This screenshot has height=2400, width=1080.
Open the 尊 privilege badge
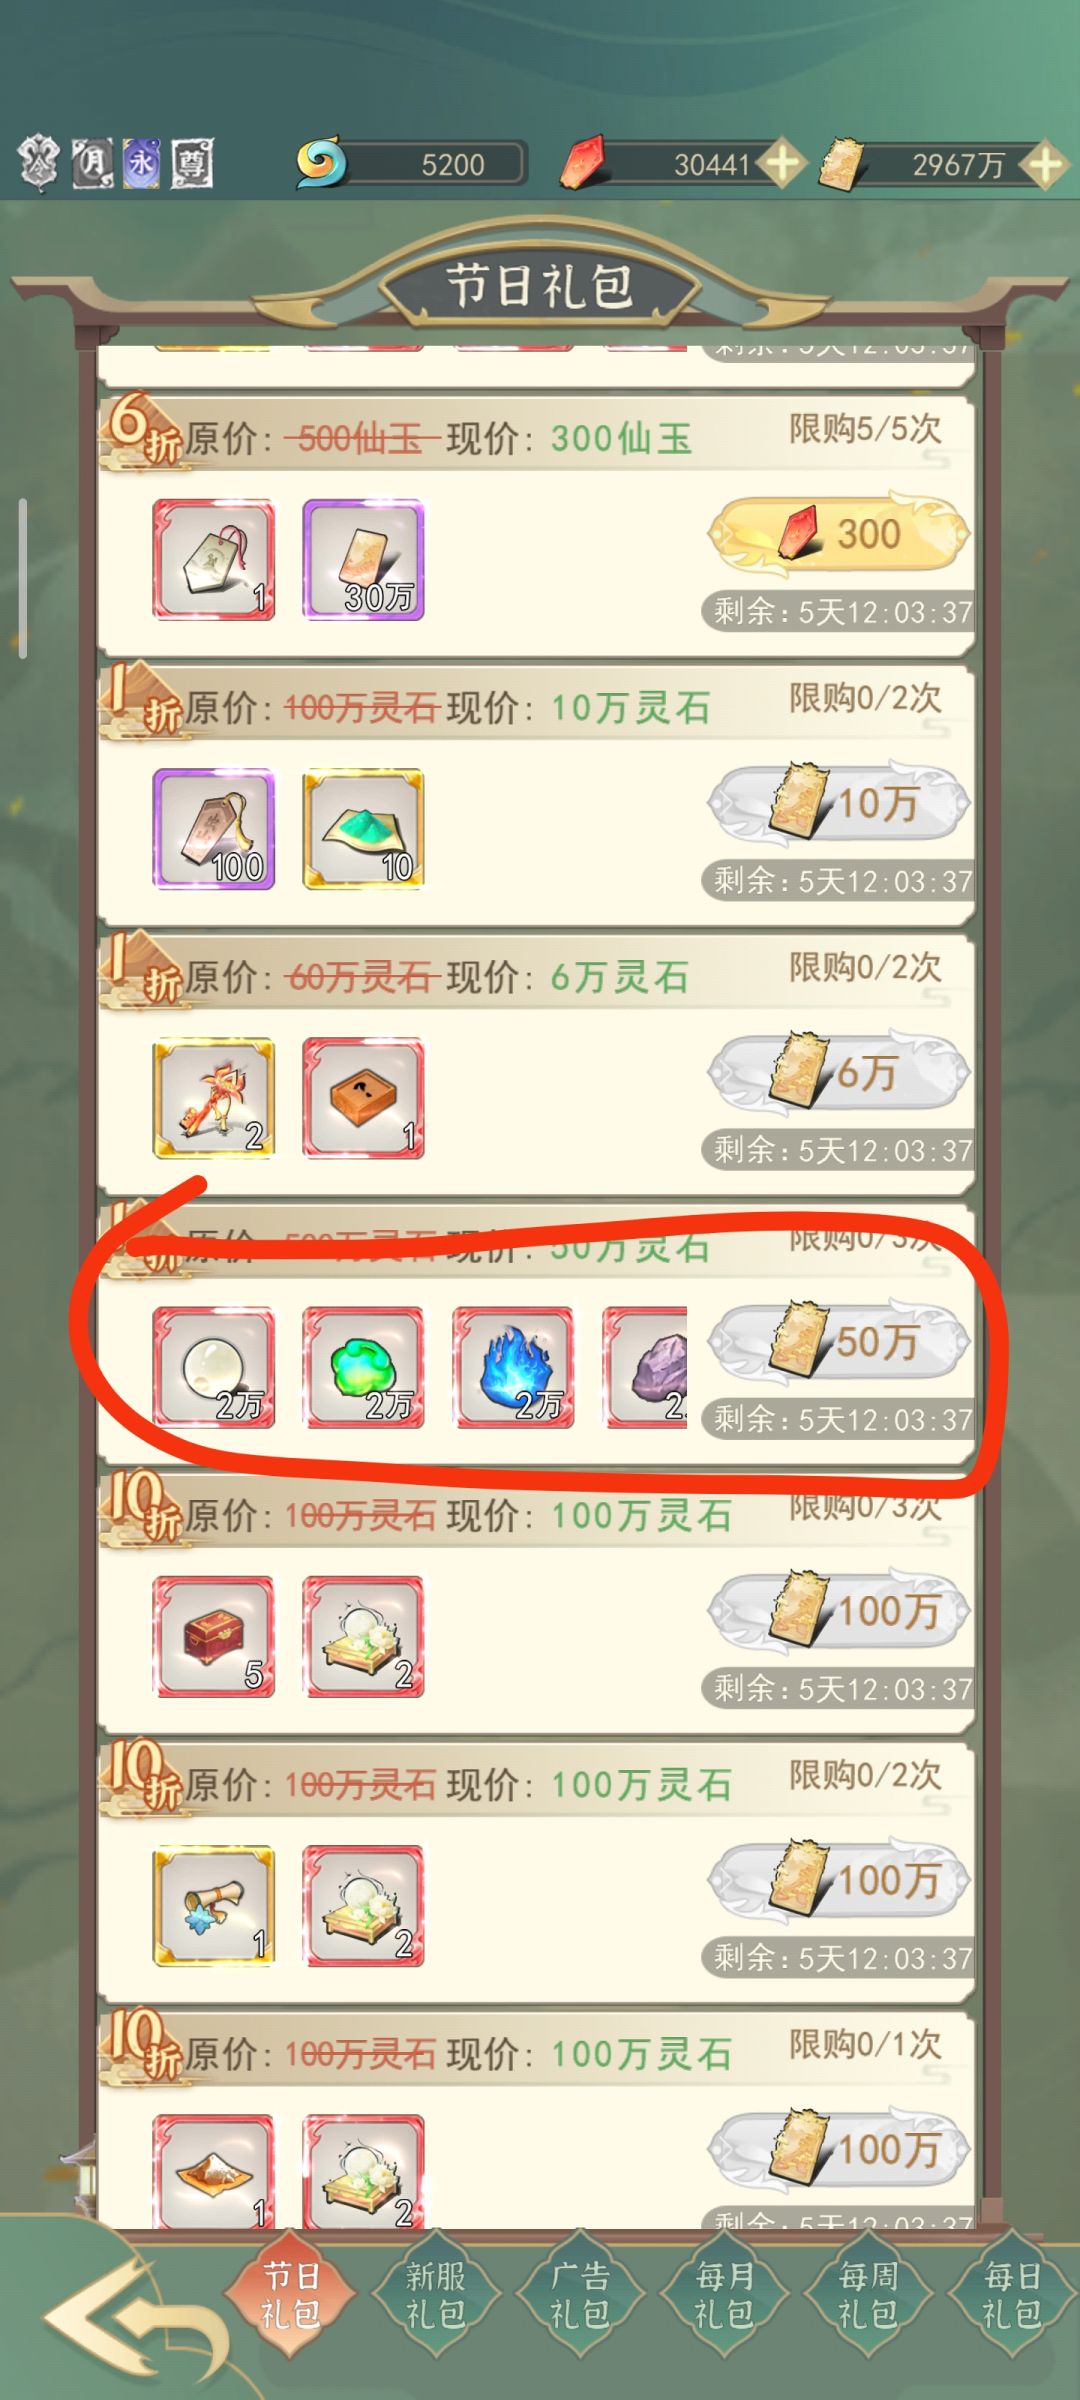tap(191, 163)
